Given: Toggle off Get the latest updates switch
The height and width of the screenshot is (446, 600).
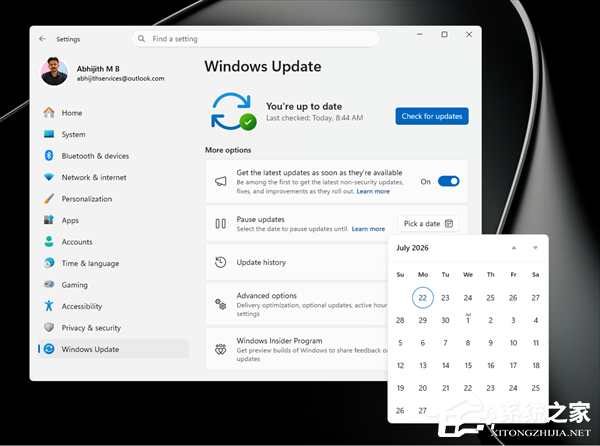Looking at the screenshot, I should 448,181.
